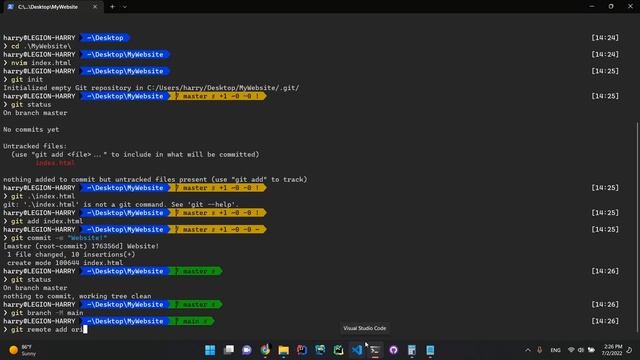
Task: Click the '[master (root-commit) 176356d] Website!' line
Action: tap(81, 246)
